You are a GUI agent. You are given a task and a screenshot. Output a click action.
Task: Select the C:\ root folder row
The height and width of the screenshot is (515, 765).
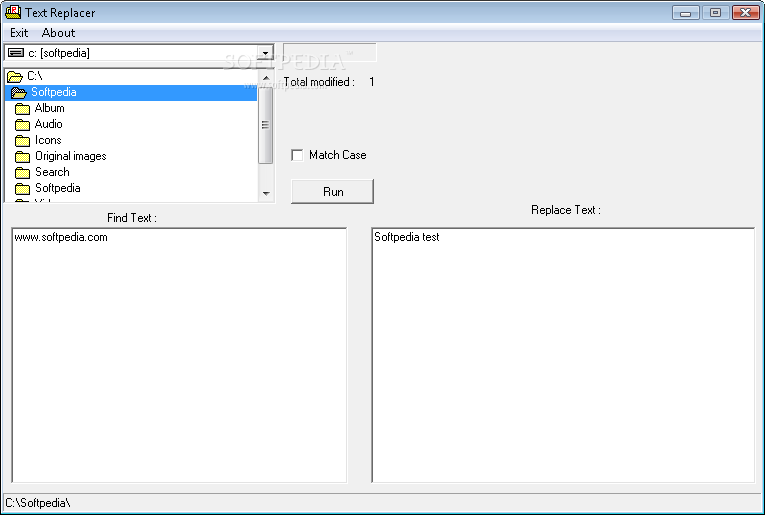131,76
